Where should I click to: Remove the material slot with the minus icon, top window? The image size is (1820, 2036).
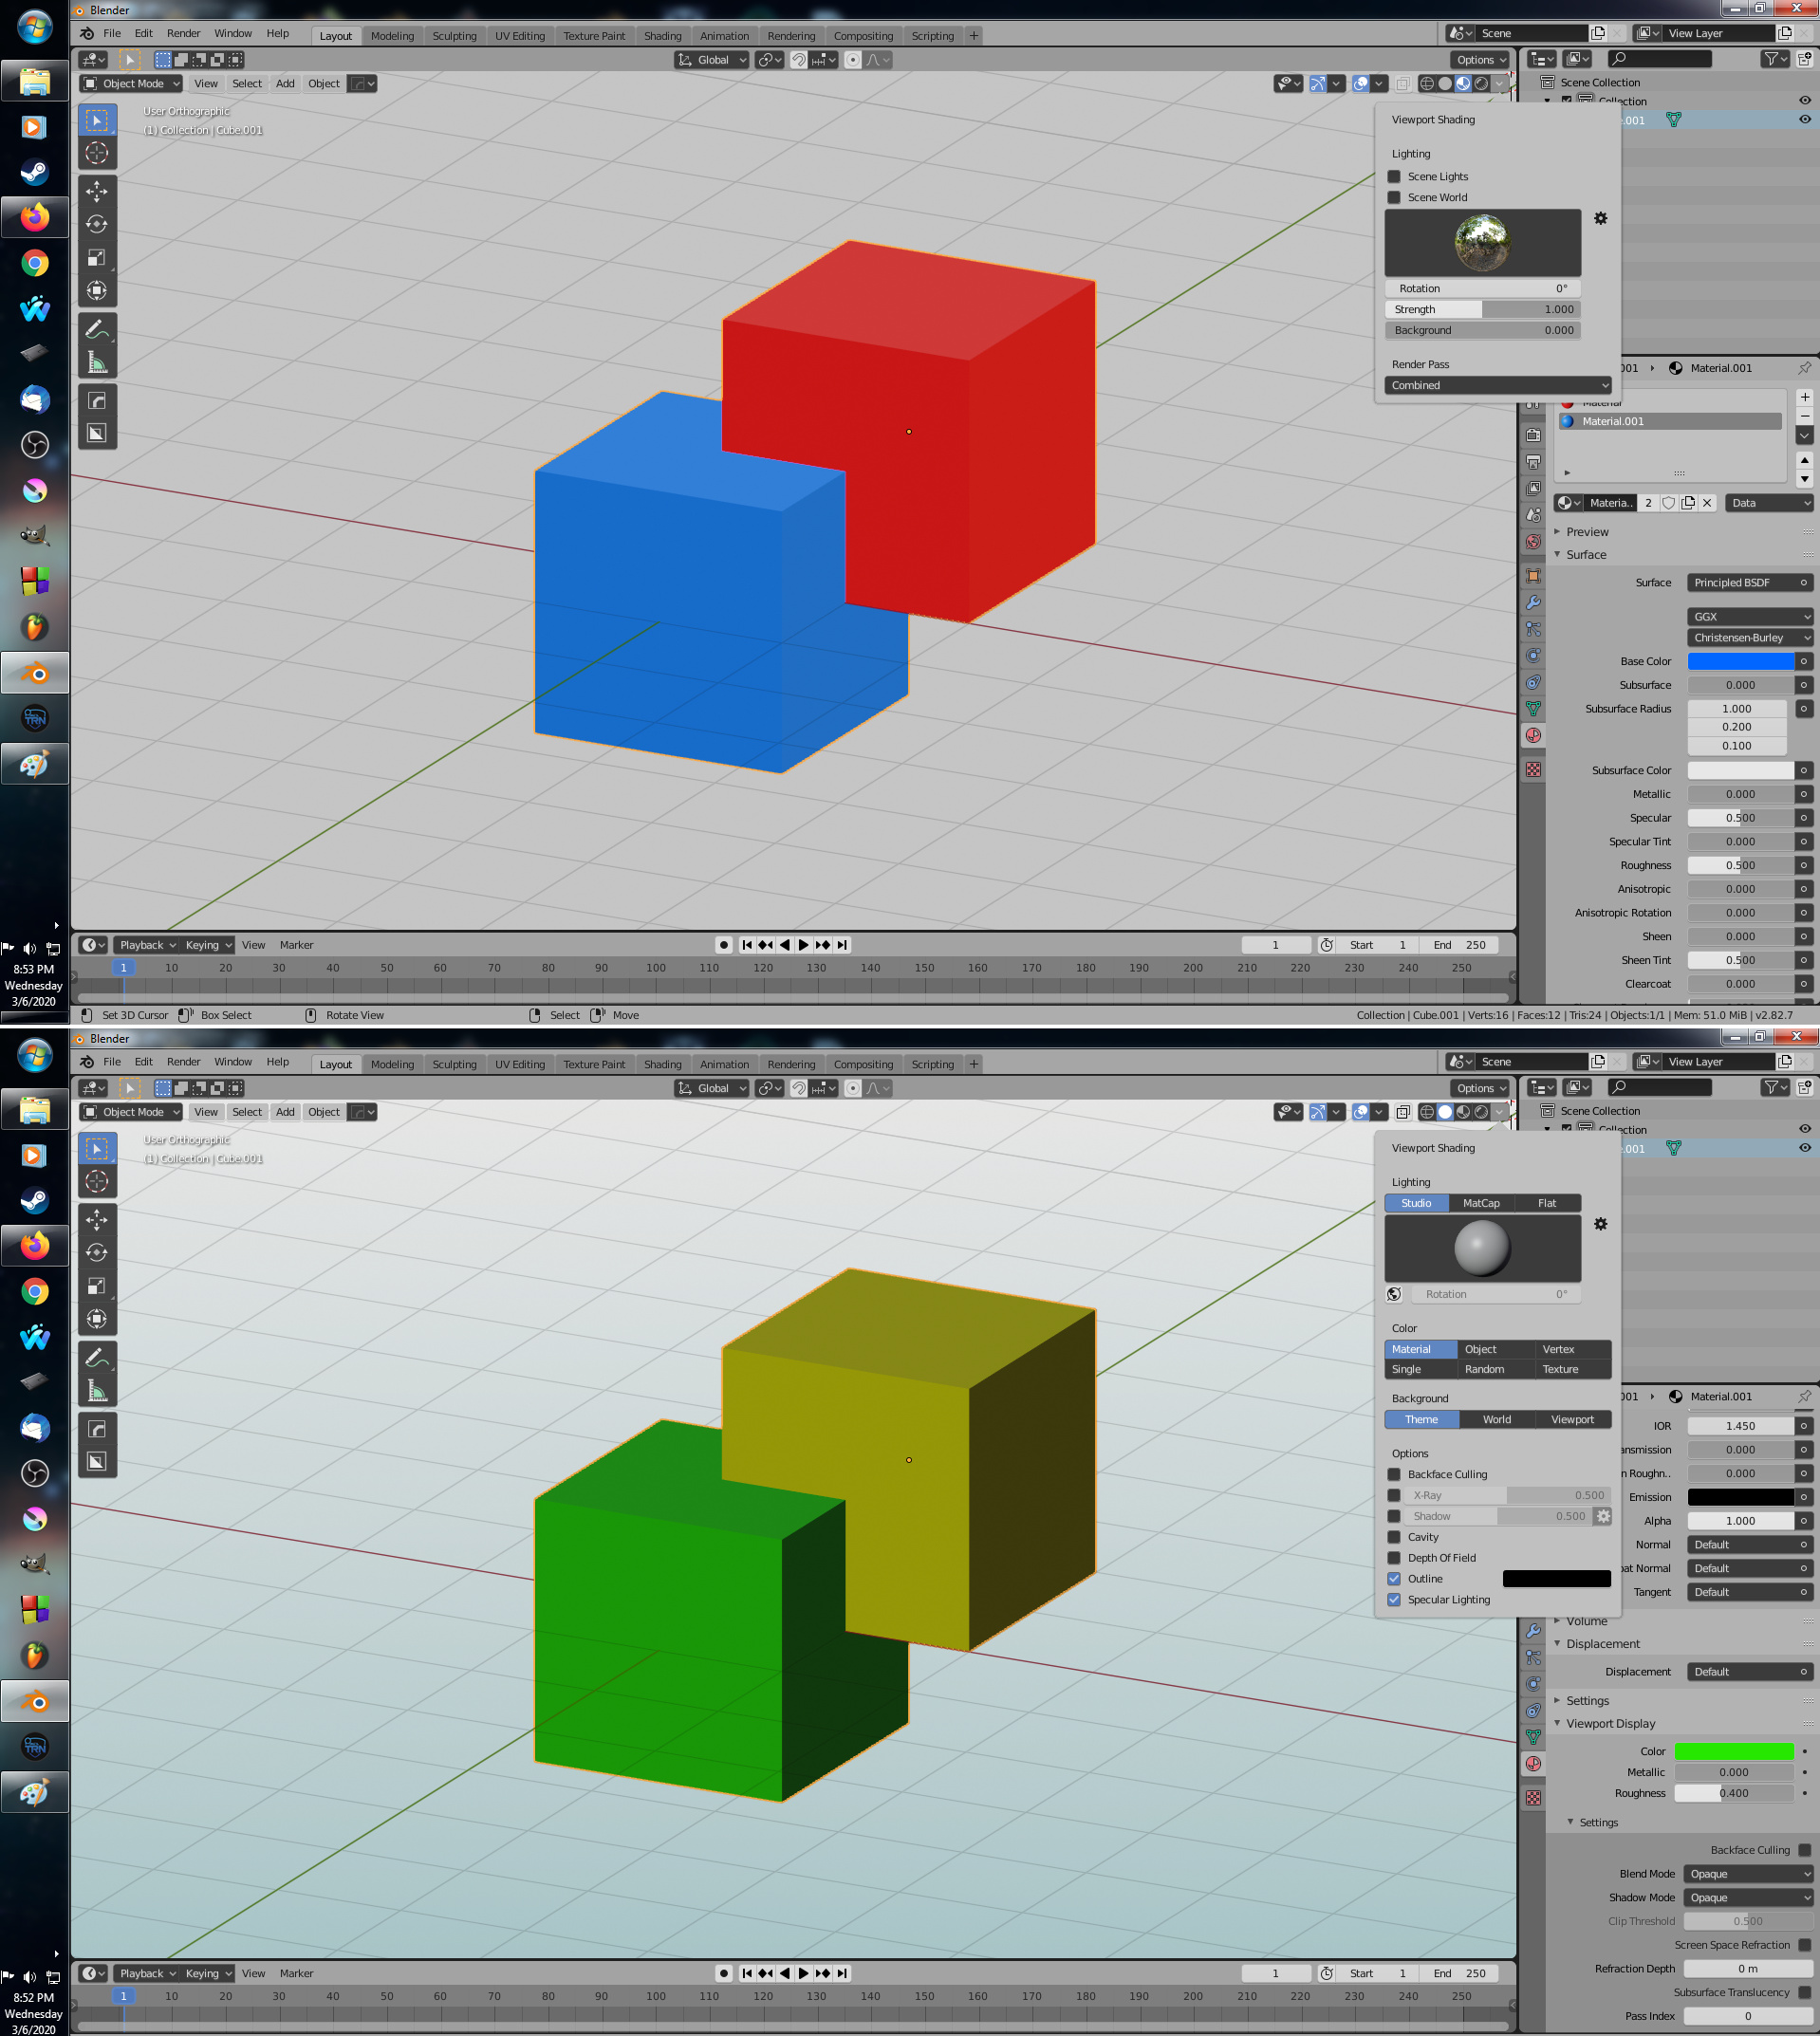(x=1804, y=416)
